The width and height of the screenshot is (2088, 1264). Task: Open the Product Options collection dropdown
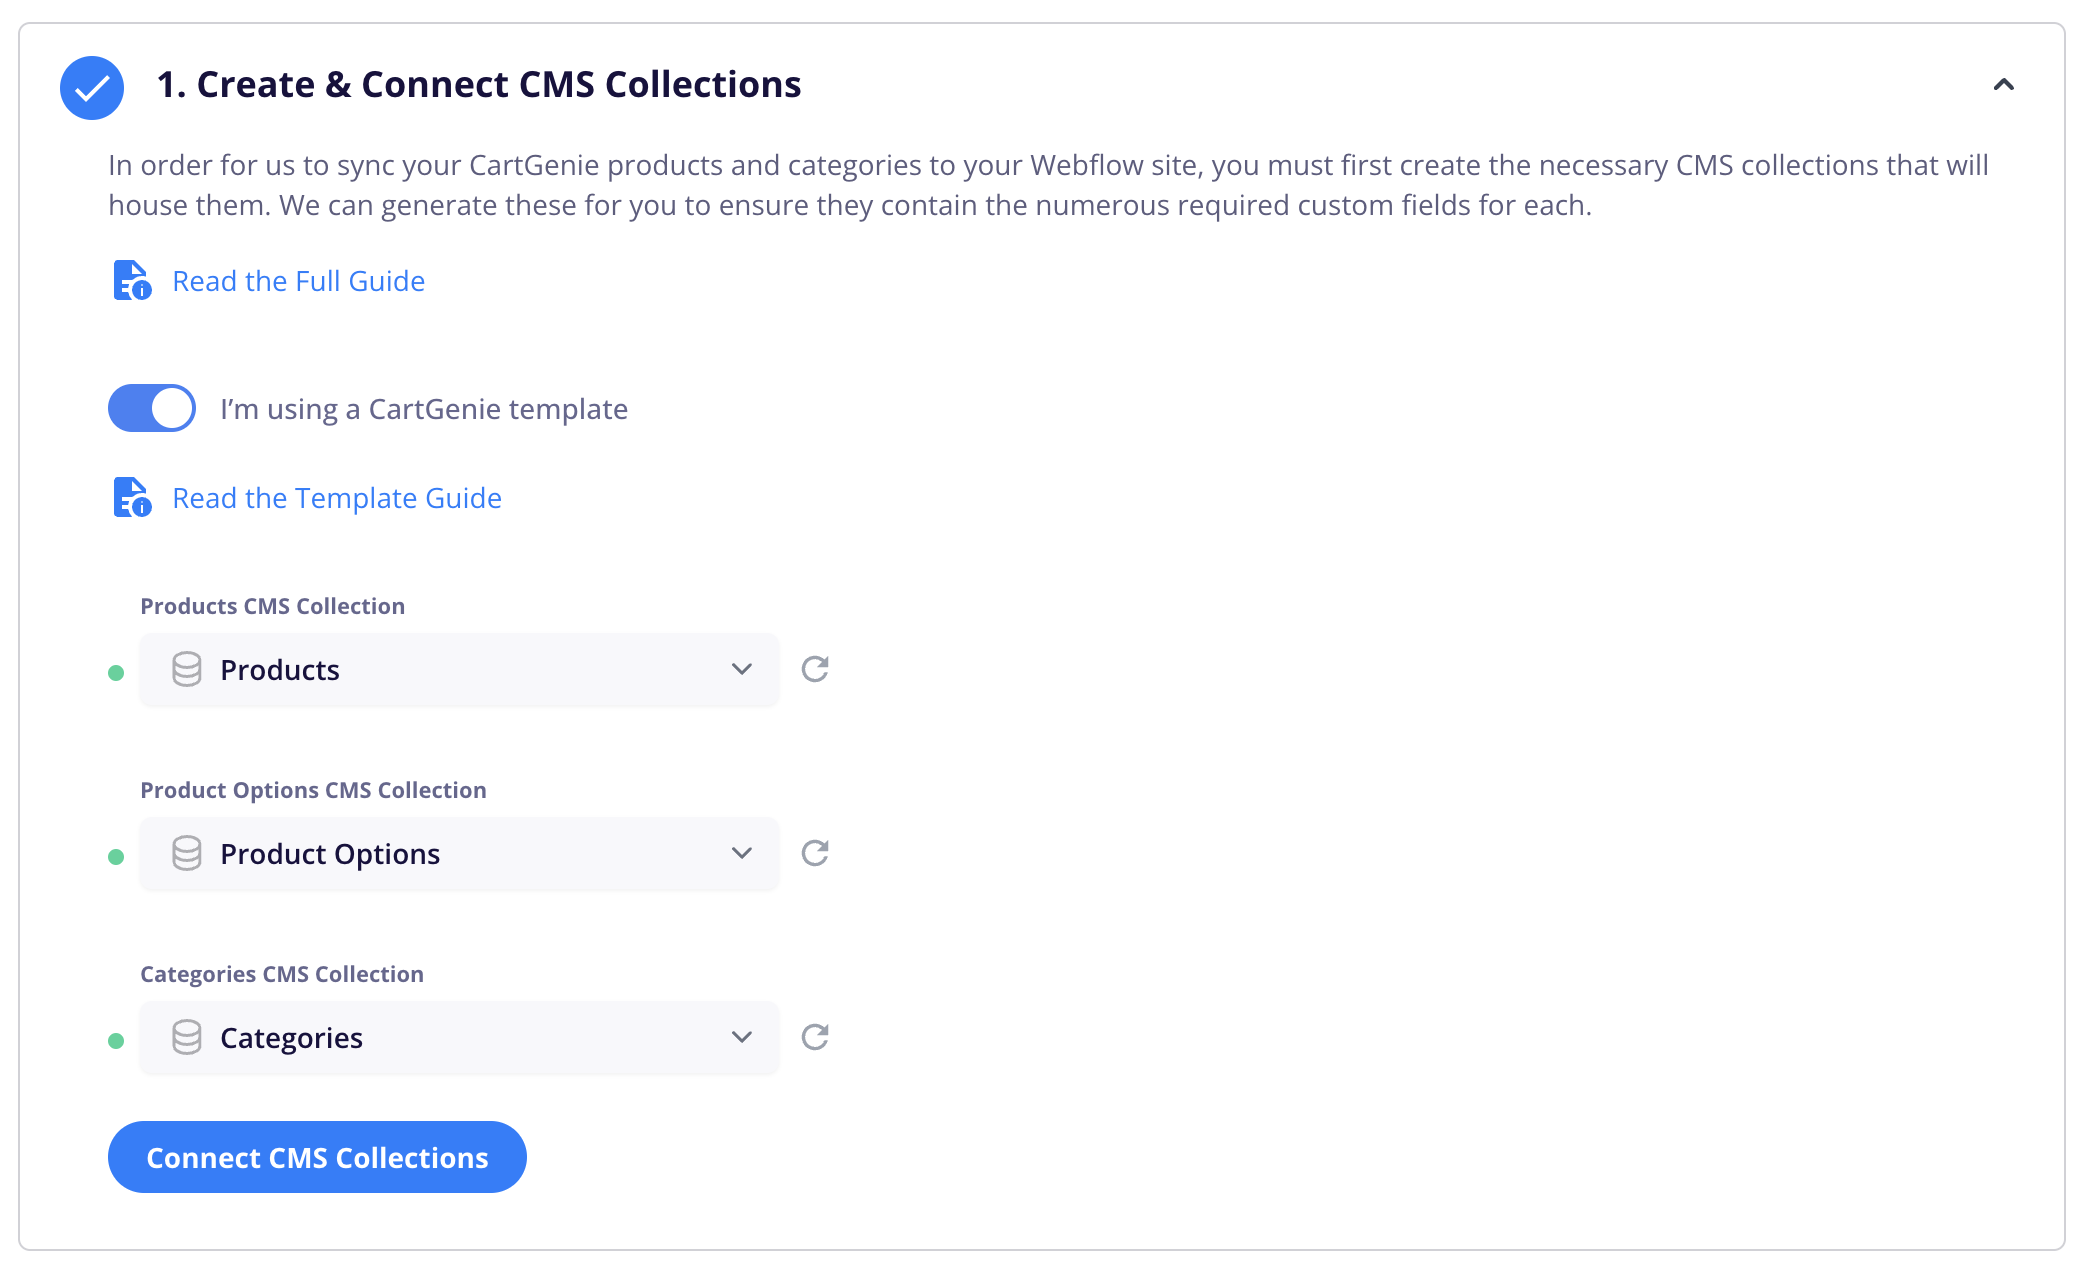pyautogui.click(x=459, y=854)
